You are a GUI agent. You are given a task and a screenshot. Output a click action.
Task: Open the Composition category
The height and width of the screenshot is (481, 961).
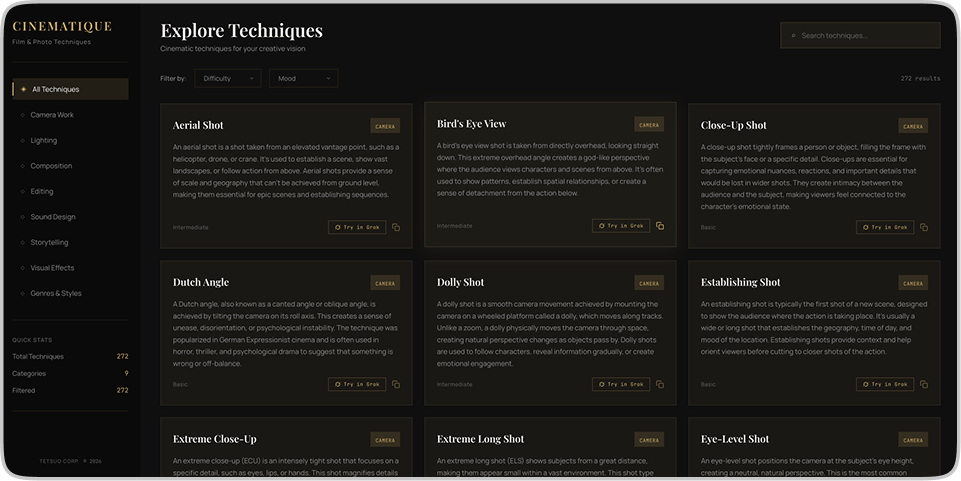70,166
